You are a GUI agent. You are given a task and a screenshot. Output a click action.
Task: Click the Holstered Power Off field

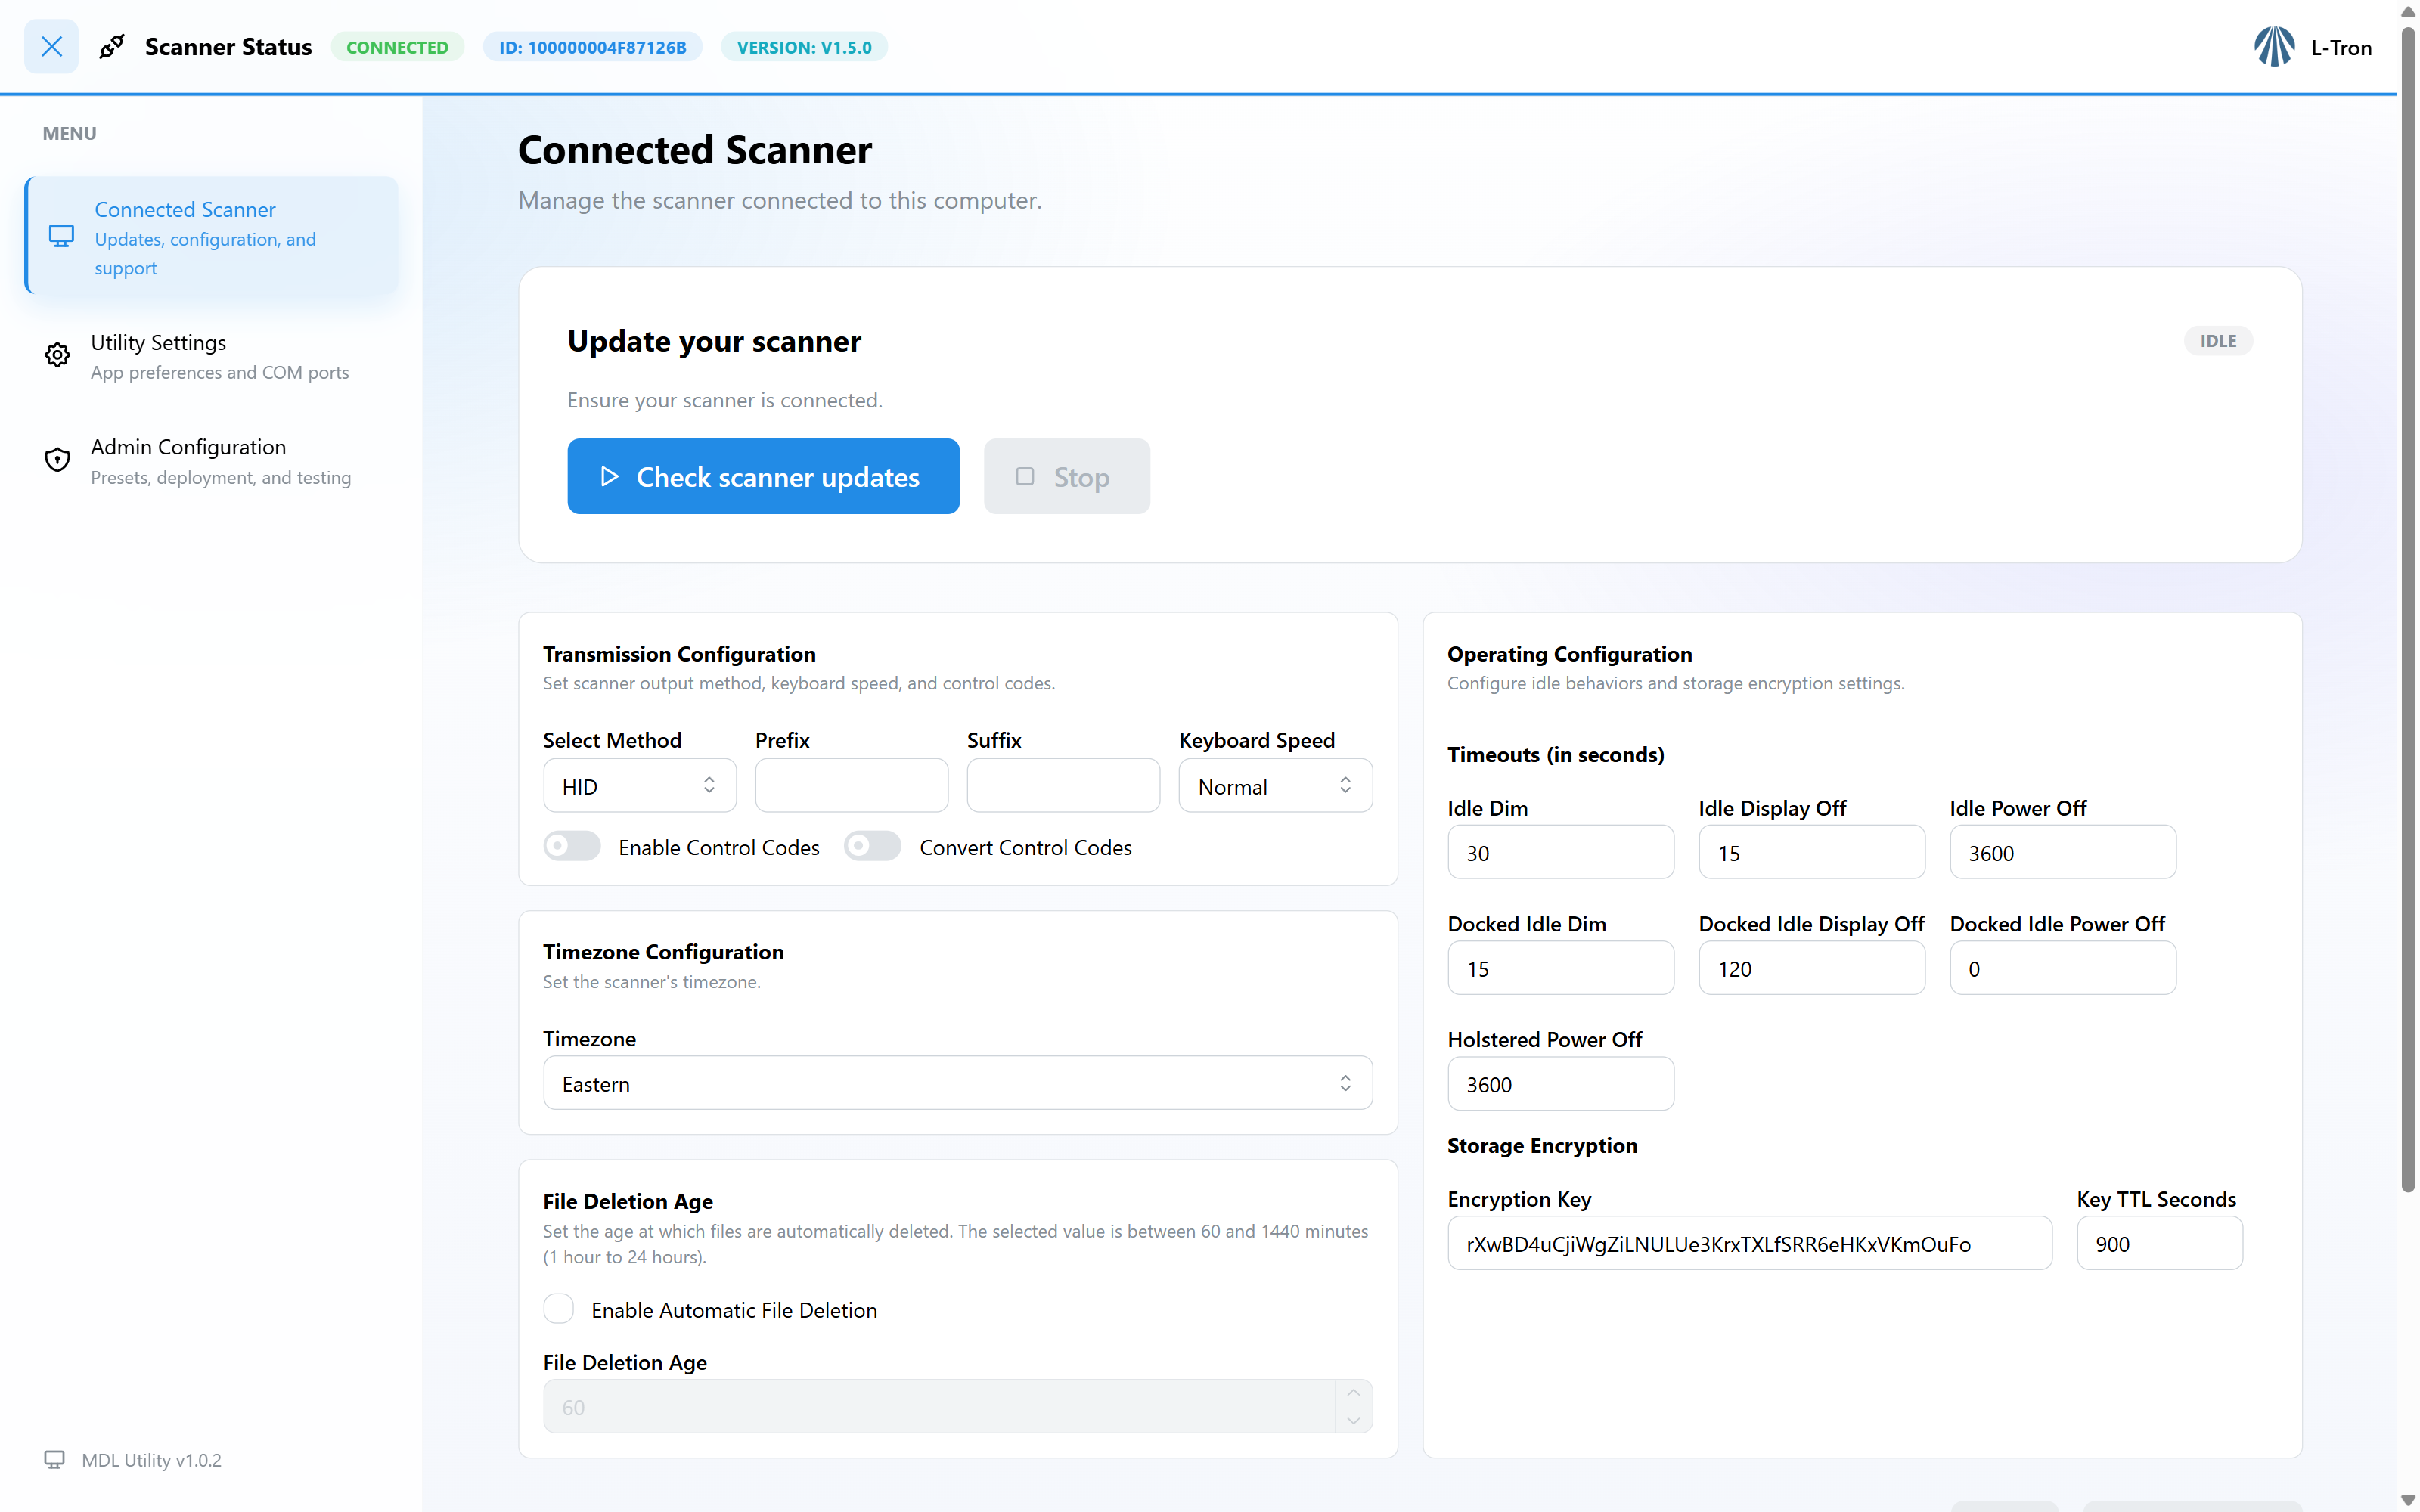click(1560, 1084)
